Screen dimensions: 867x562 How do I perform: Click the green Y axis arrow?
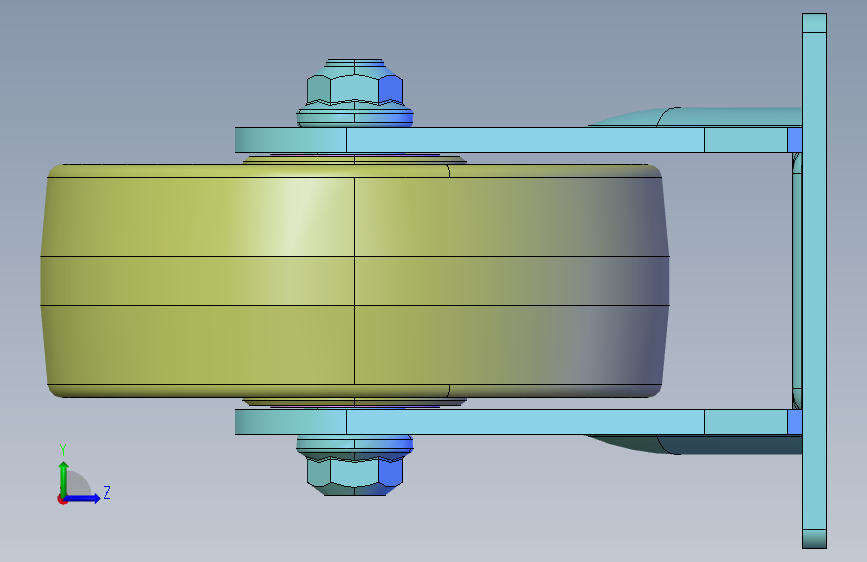(64, 478)
